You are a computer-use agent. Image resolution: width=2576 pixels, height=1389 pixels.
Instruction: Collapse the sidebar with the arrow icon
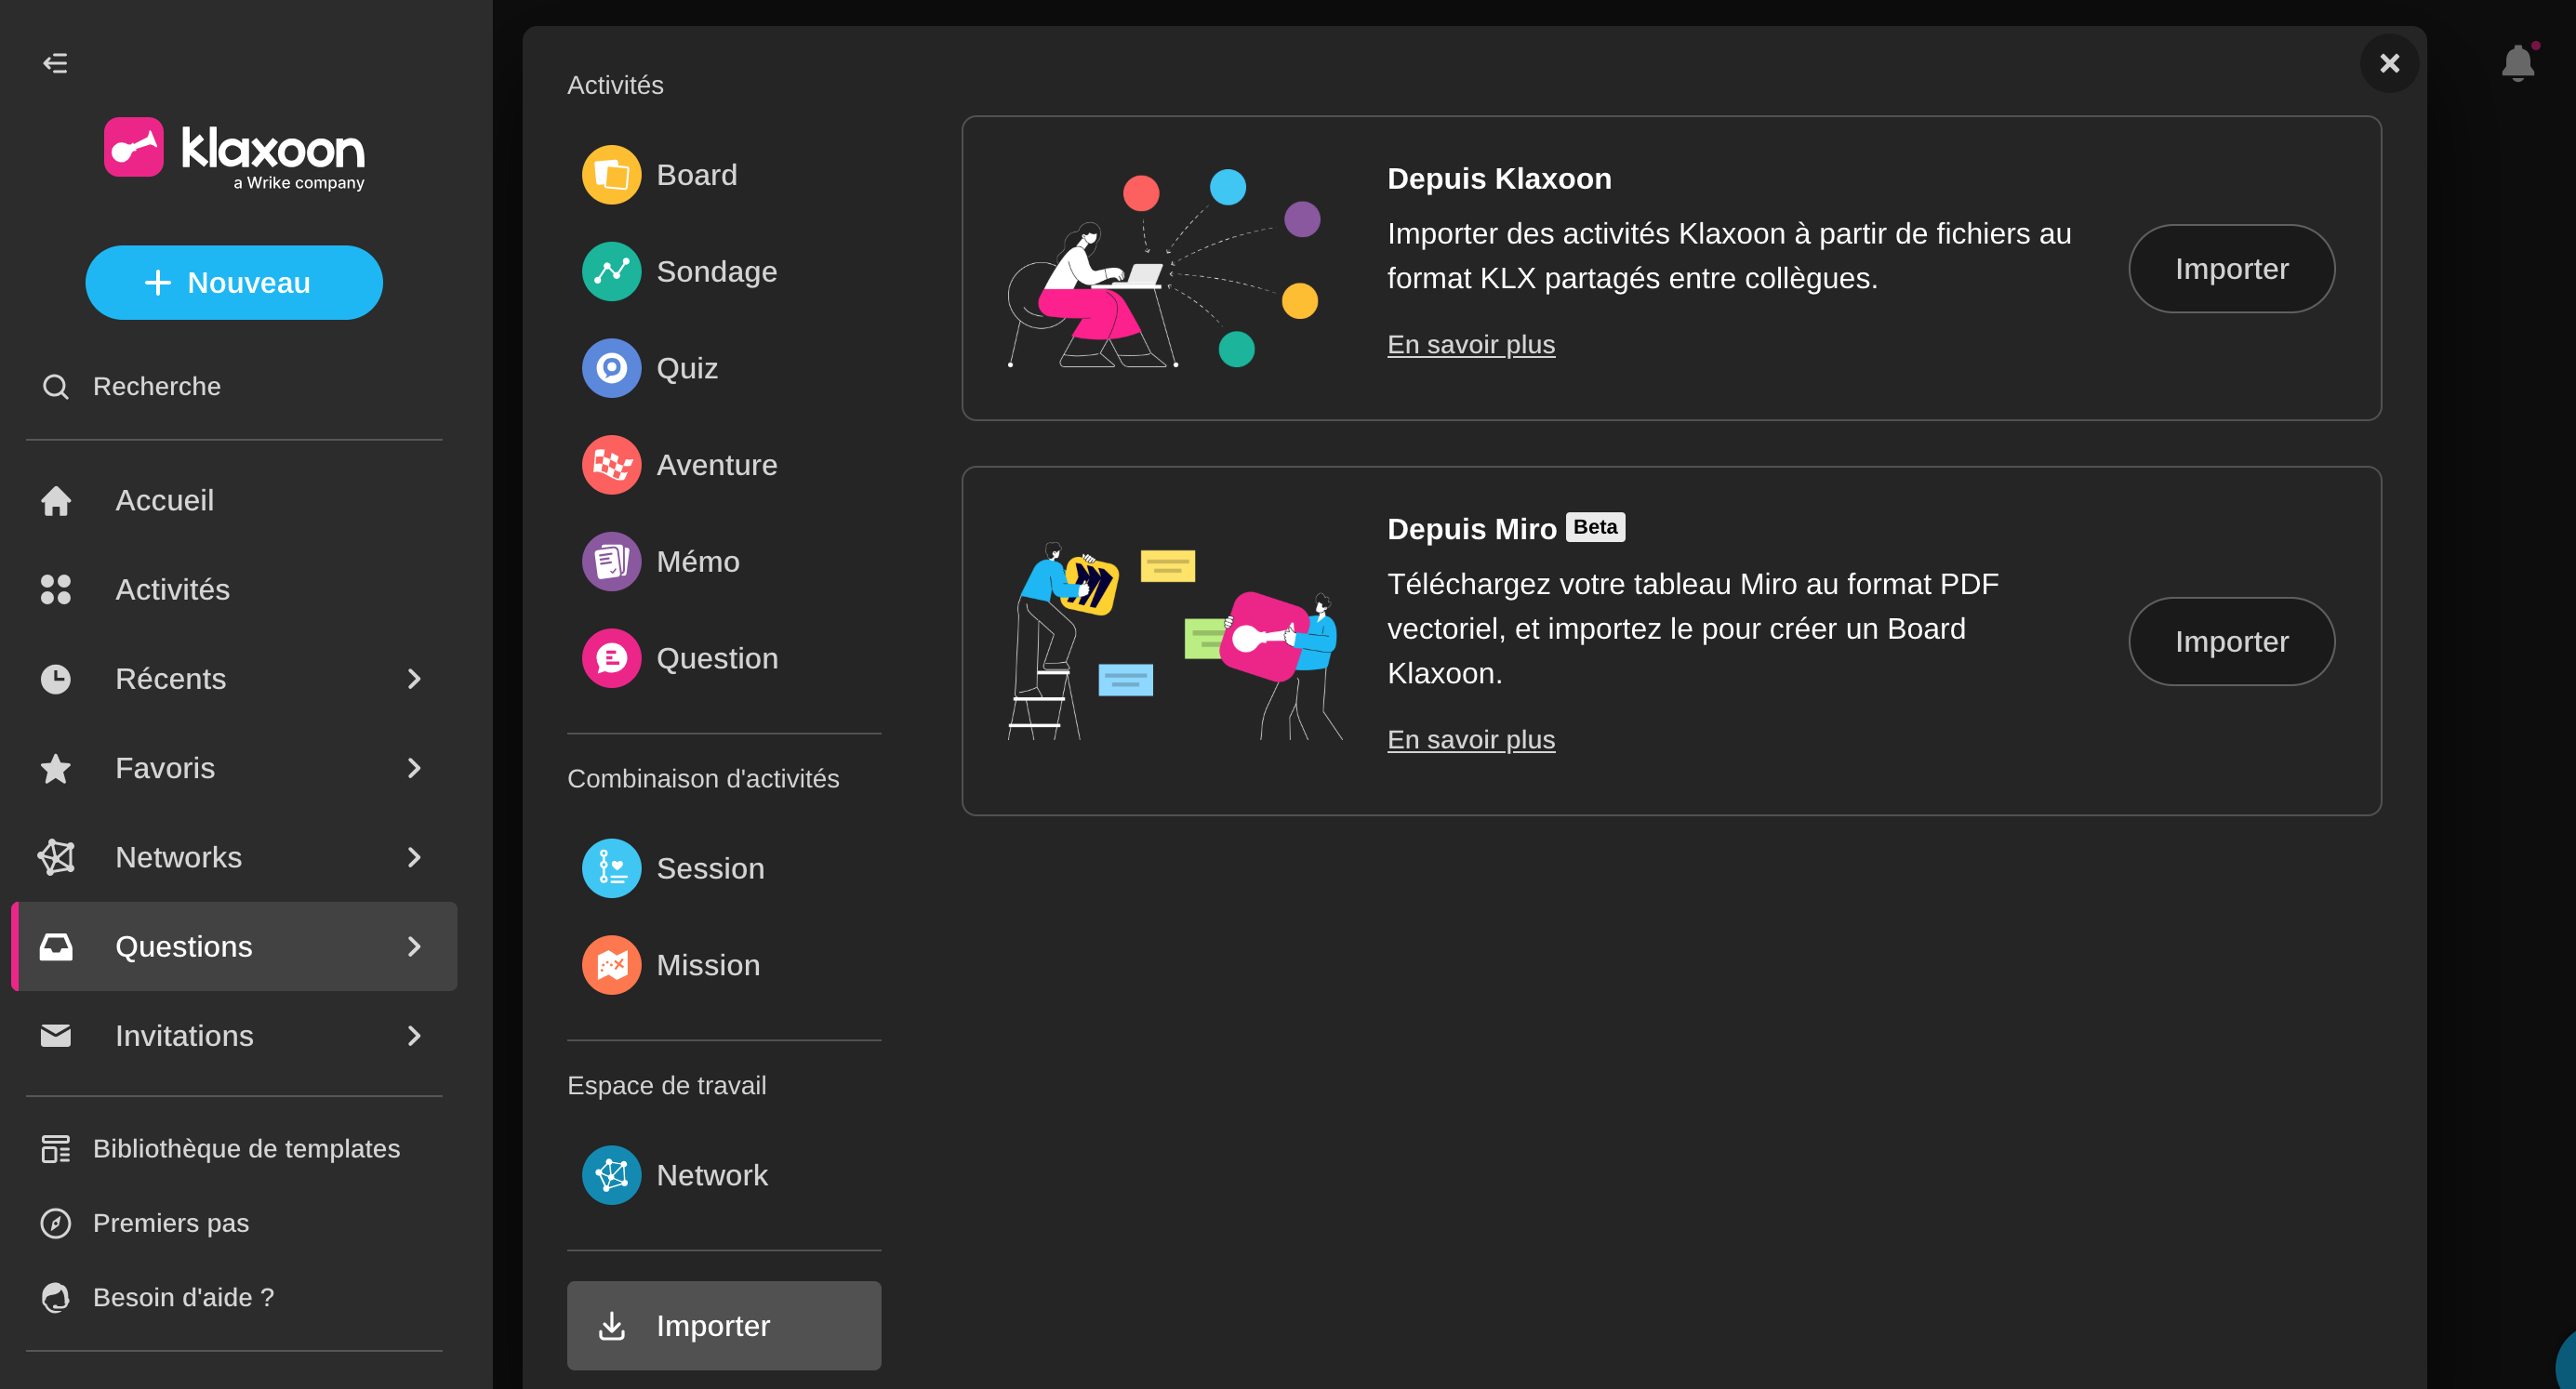point(55,63)
